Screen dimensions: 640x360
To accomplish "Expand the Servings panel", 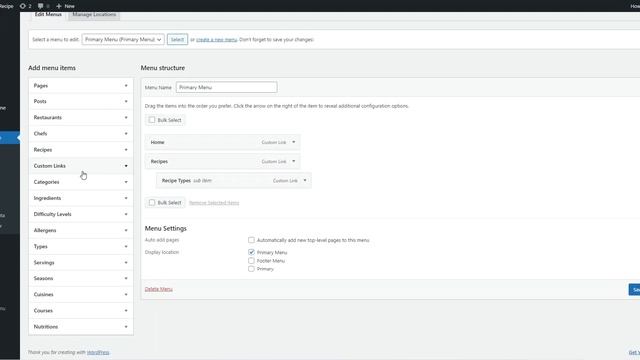I will click(x=81, y=262).
